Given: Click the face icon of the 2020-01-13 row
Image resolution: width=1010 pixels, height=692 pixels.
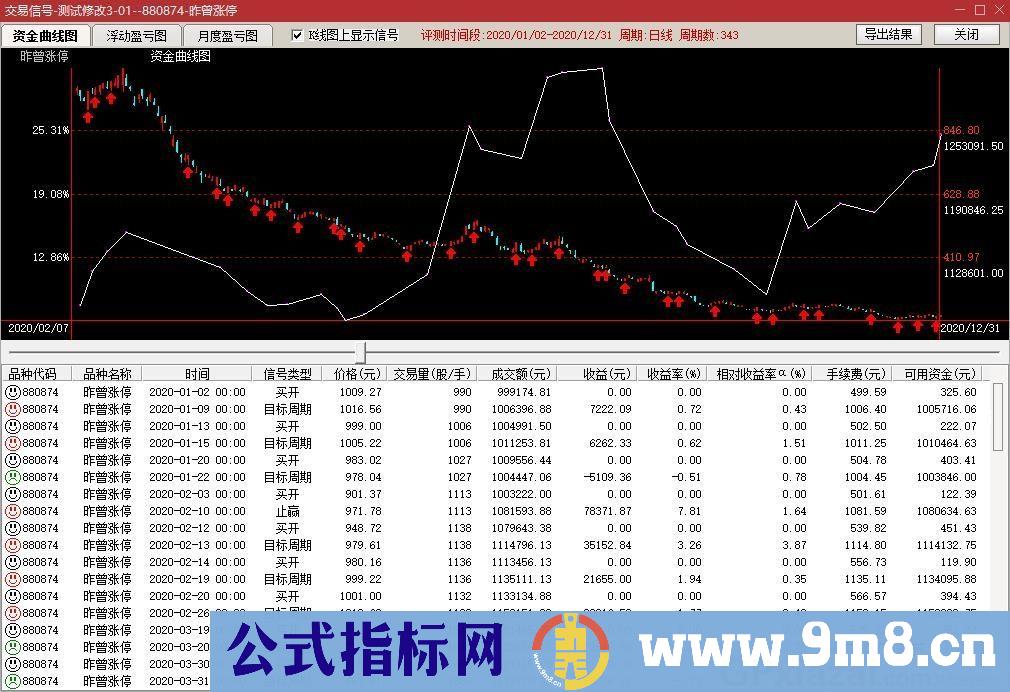Looking at the screenshot, I should (x=13, y=426).
